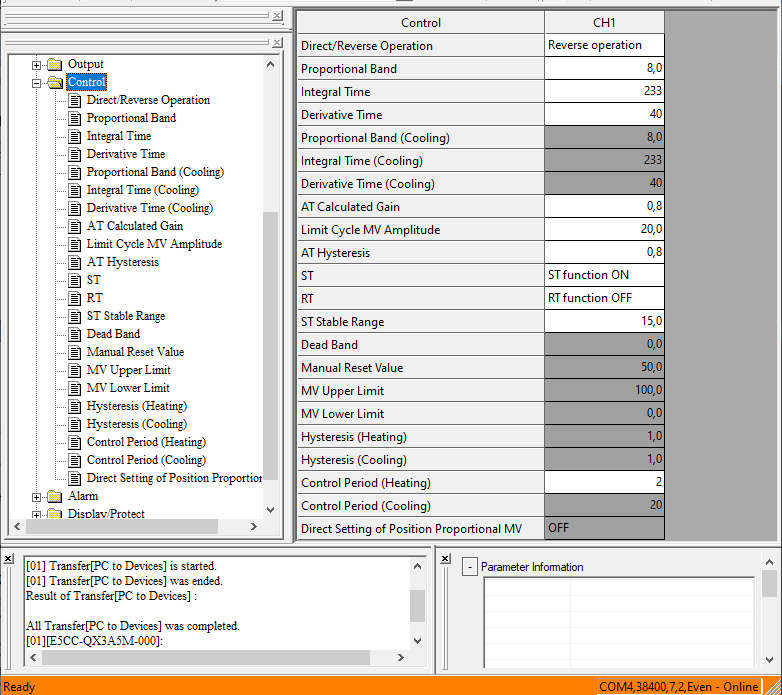Click document icon beside ST Stable Range
782x695 pixels.
[75, 317]
